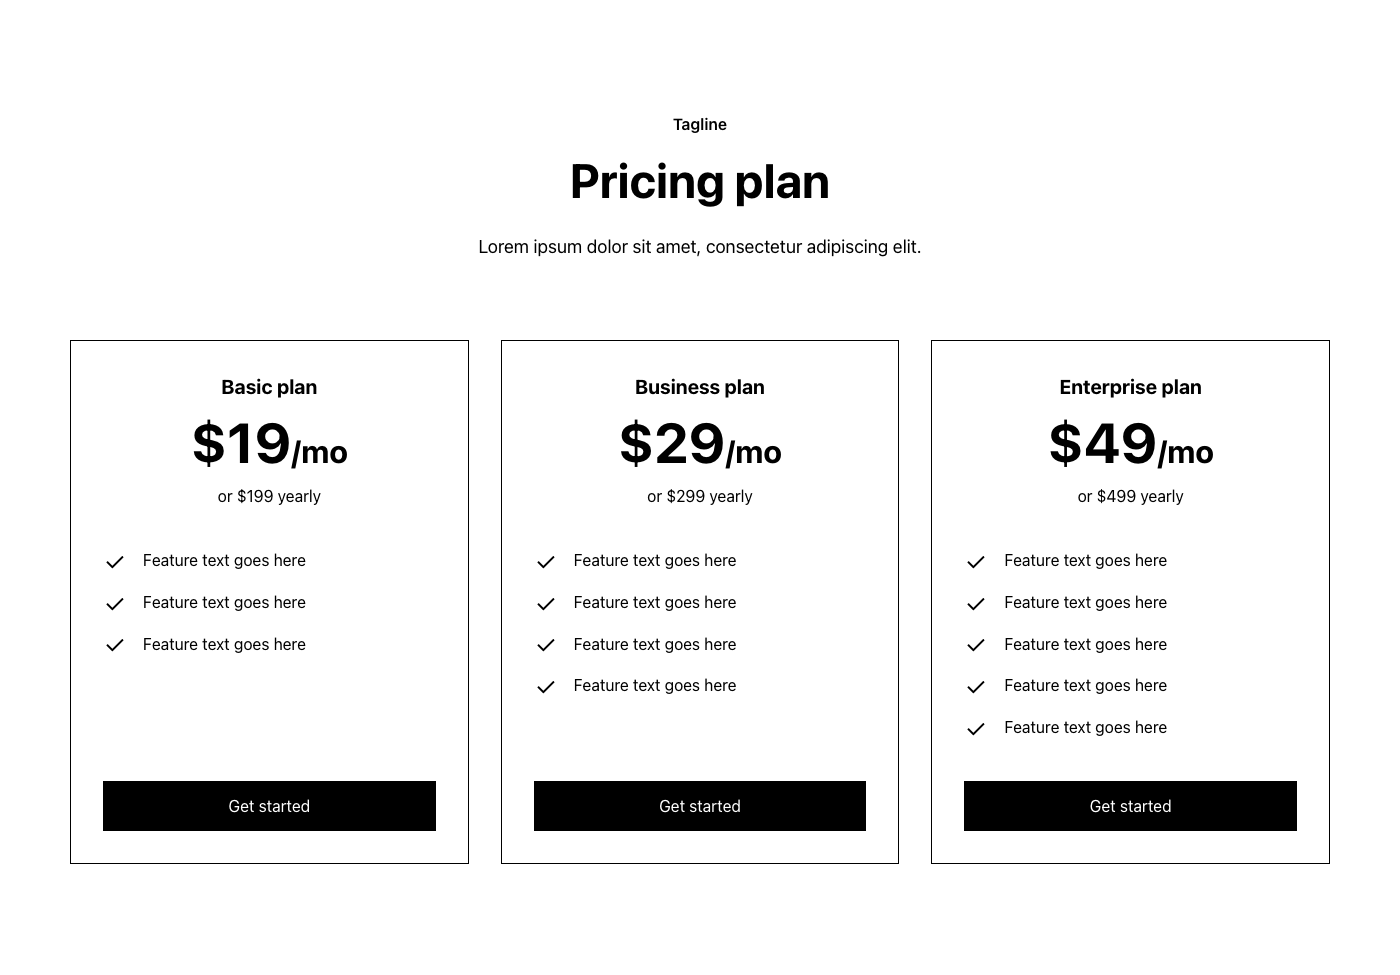This screenshot has width=1400, height=975.
Task: Click the $49/mo price
Action: (x=1130, y=444)
